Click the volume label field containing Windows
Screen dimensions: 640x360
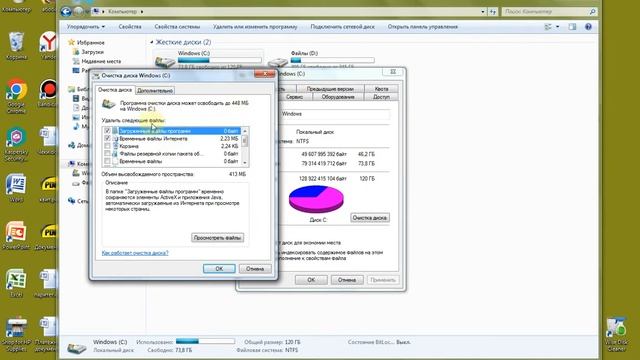click(335, 114)
